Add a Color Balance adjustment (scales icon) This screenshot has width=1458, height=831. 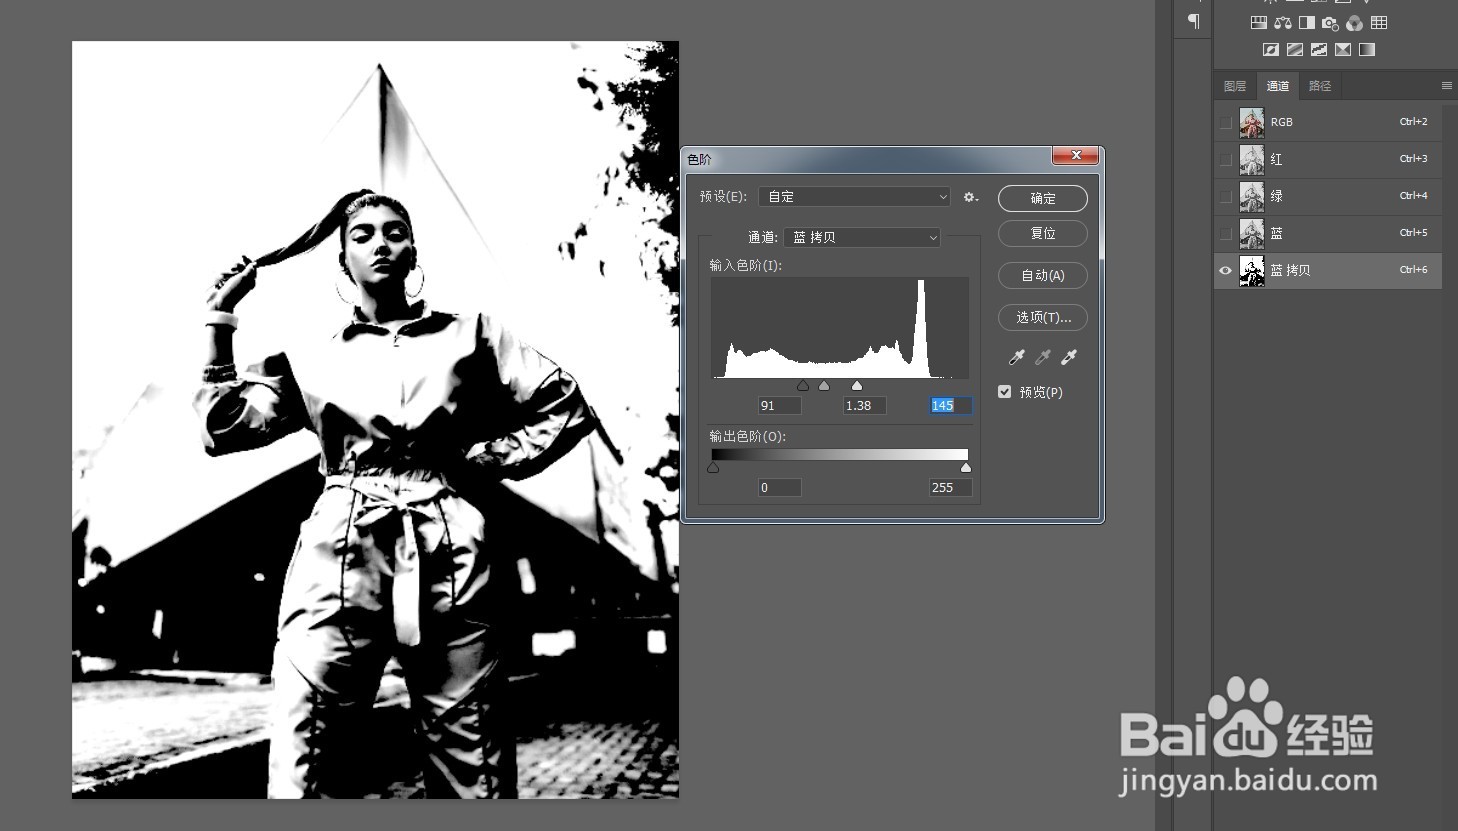(x=1283, y=23)
